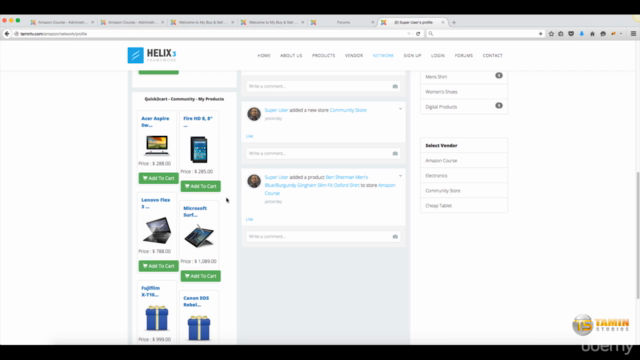Click the orange extension toolbar icon
The width and height of the screenshot is (640, 360).
pos(613,34)
